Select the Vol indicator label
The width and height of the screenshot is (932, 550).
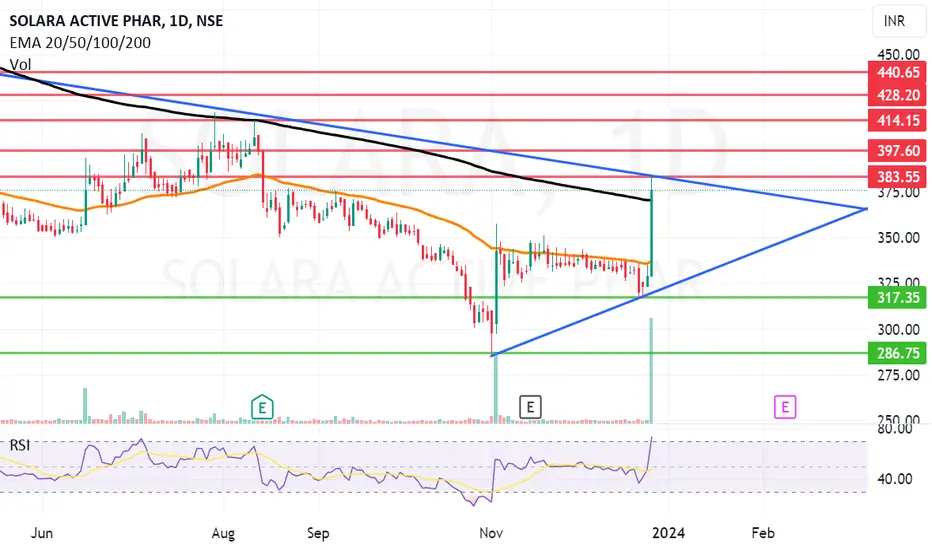click(20, 64)
